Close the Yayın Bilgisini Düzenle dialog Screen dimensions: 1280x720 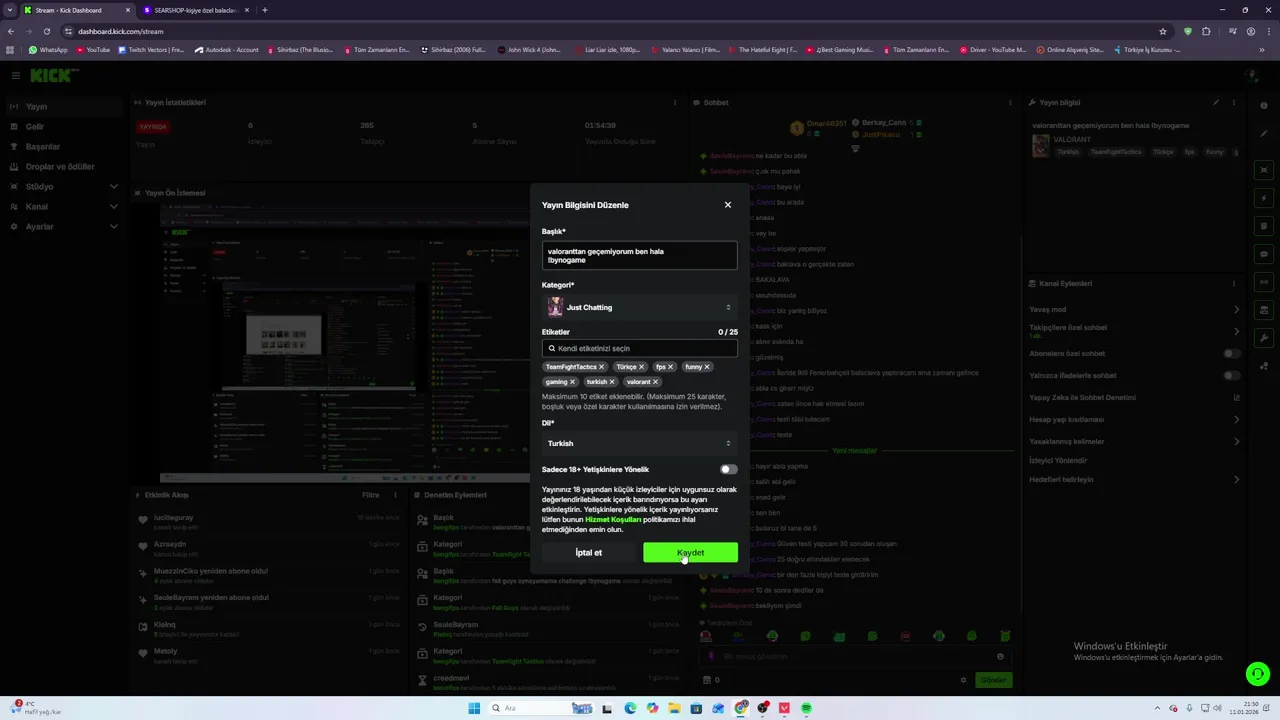point(727,205)
